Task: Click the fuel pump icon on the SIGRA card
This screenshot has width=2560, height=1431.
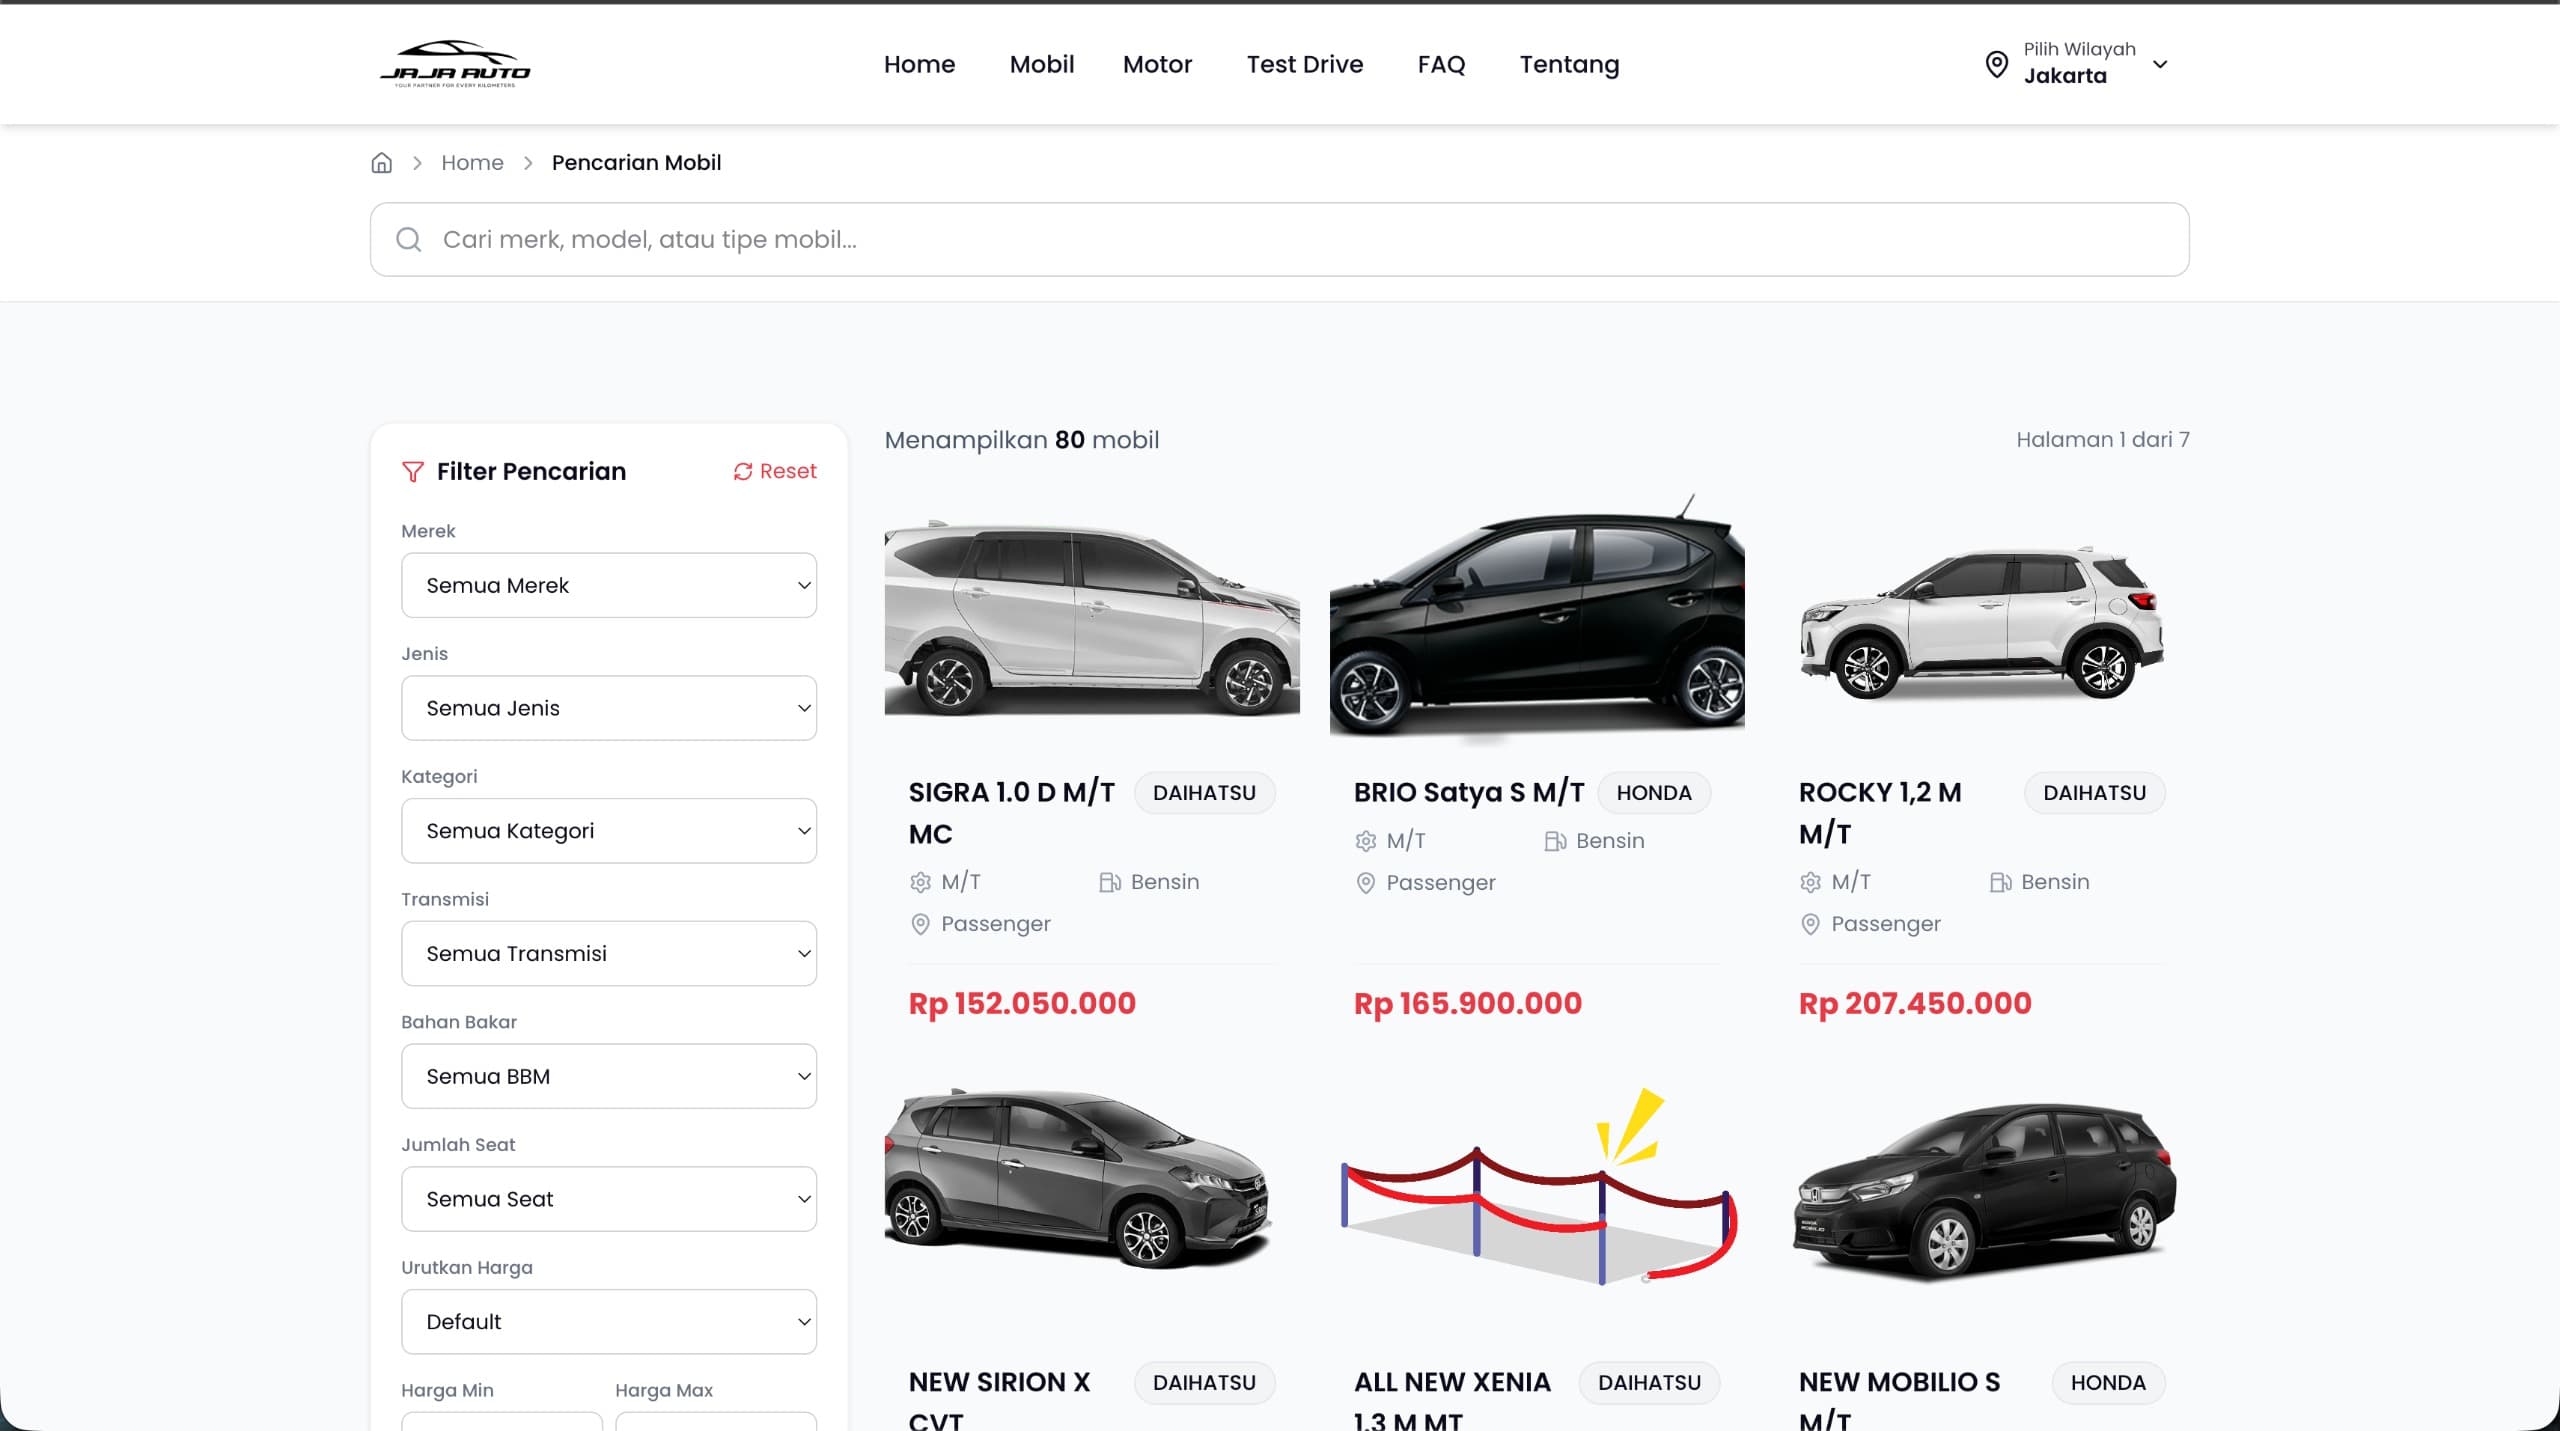Action: coord(1110,882)
